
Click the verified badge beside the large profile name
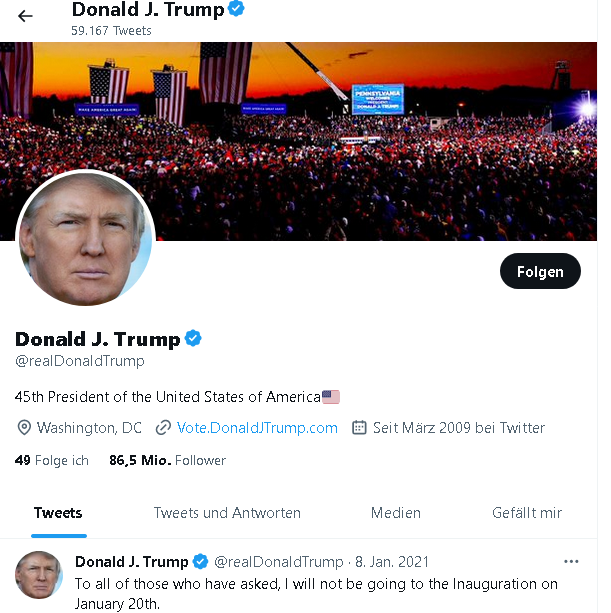tap(193, 339)
